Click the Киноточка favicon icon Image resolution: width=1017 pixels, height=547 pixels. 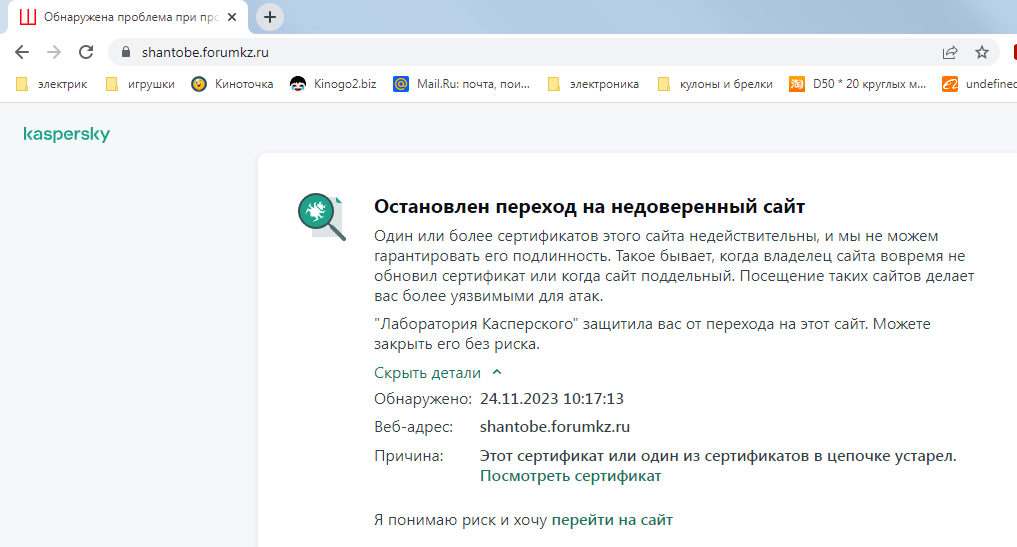coord(199,84)
